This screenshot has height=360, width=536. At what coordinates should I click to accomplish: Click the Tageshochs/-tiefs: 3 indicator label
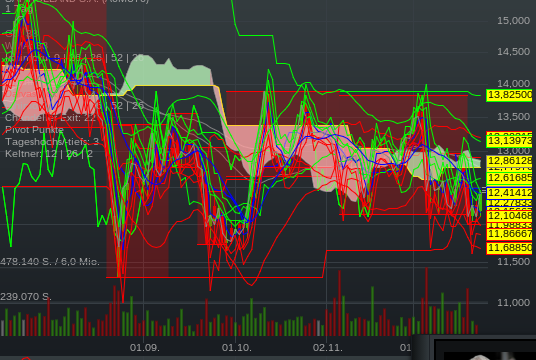point(52,142)
